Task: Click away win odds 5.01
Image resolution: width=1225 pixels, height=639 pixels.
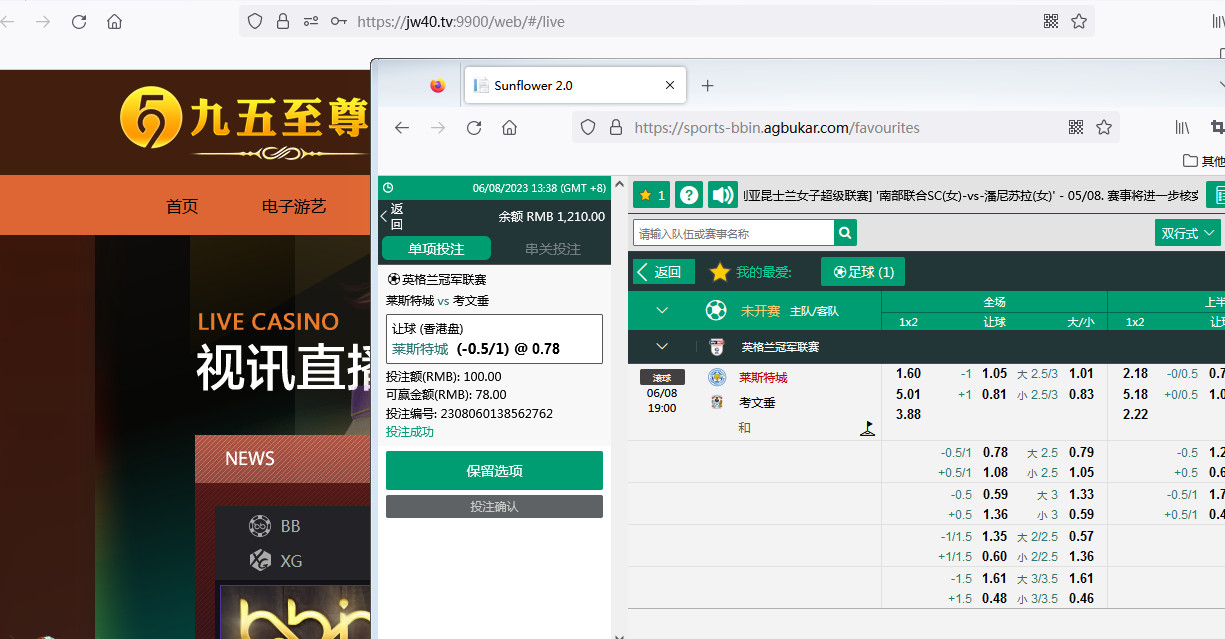Action: click(x=909, y=394)
